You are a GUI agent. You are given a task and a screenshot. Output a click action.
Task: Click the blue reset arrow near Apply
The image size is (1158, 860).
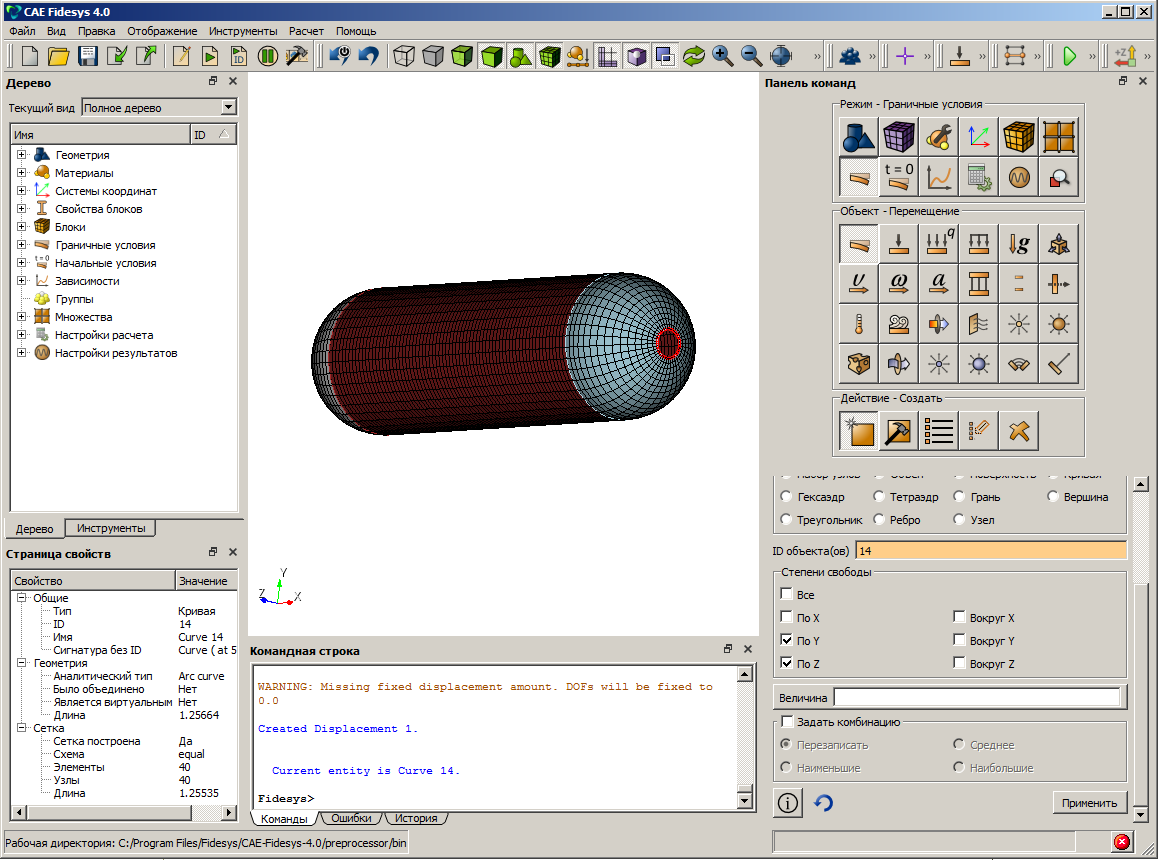823,802
